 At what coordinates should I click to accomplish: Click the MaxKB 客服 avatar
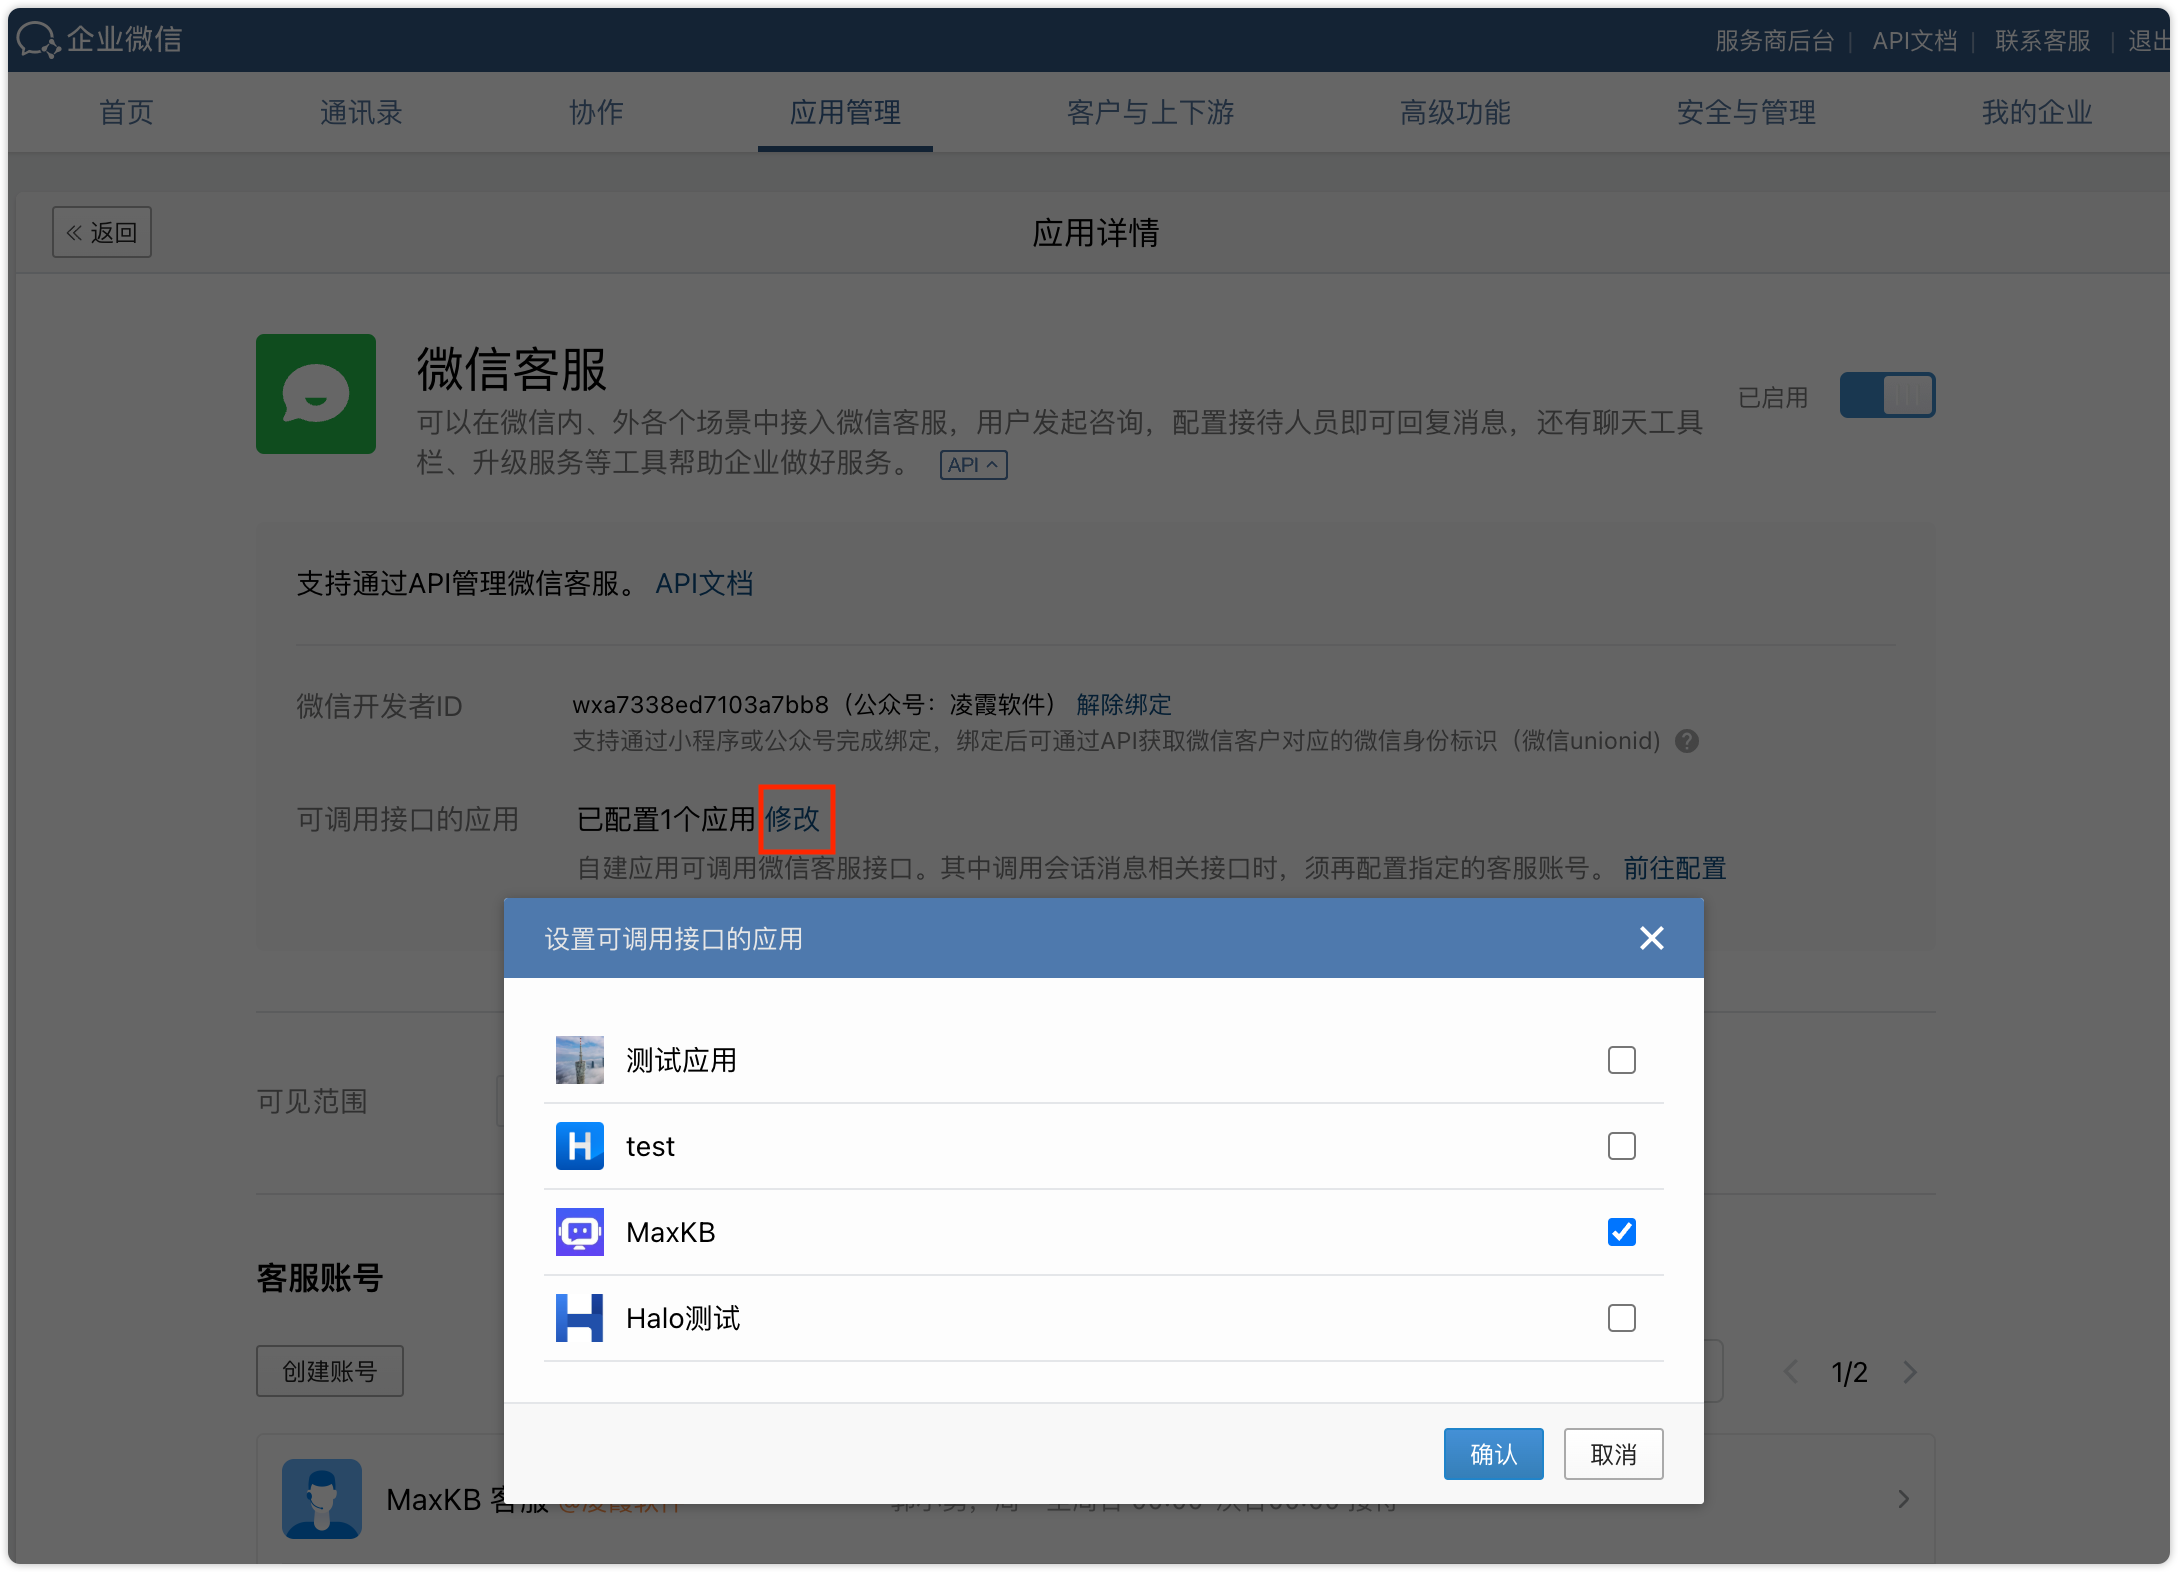pos(321,1499)
